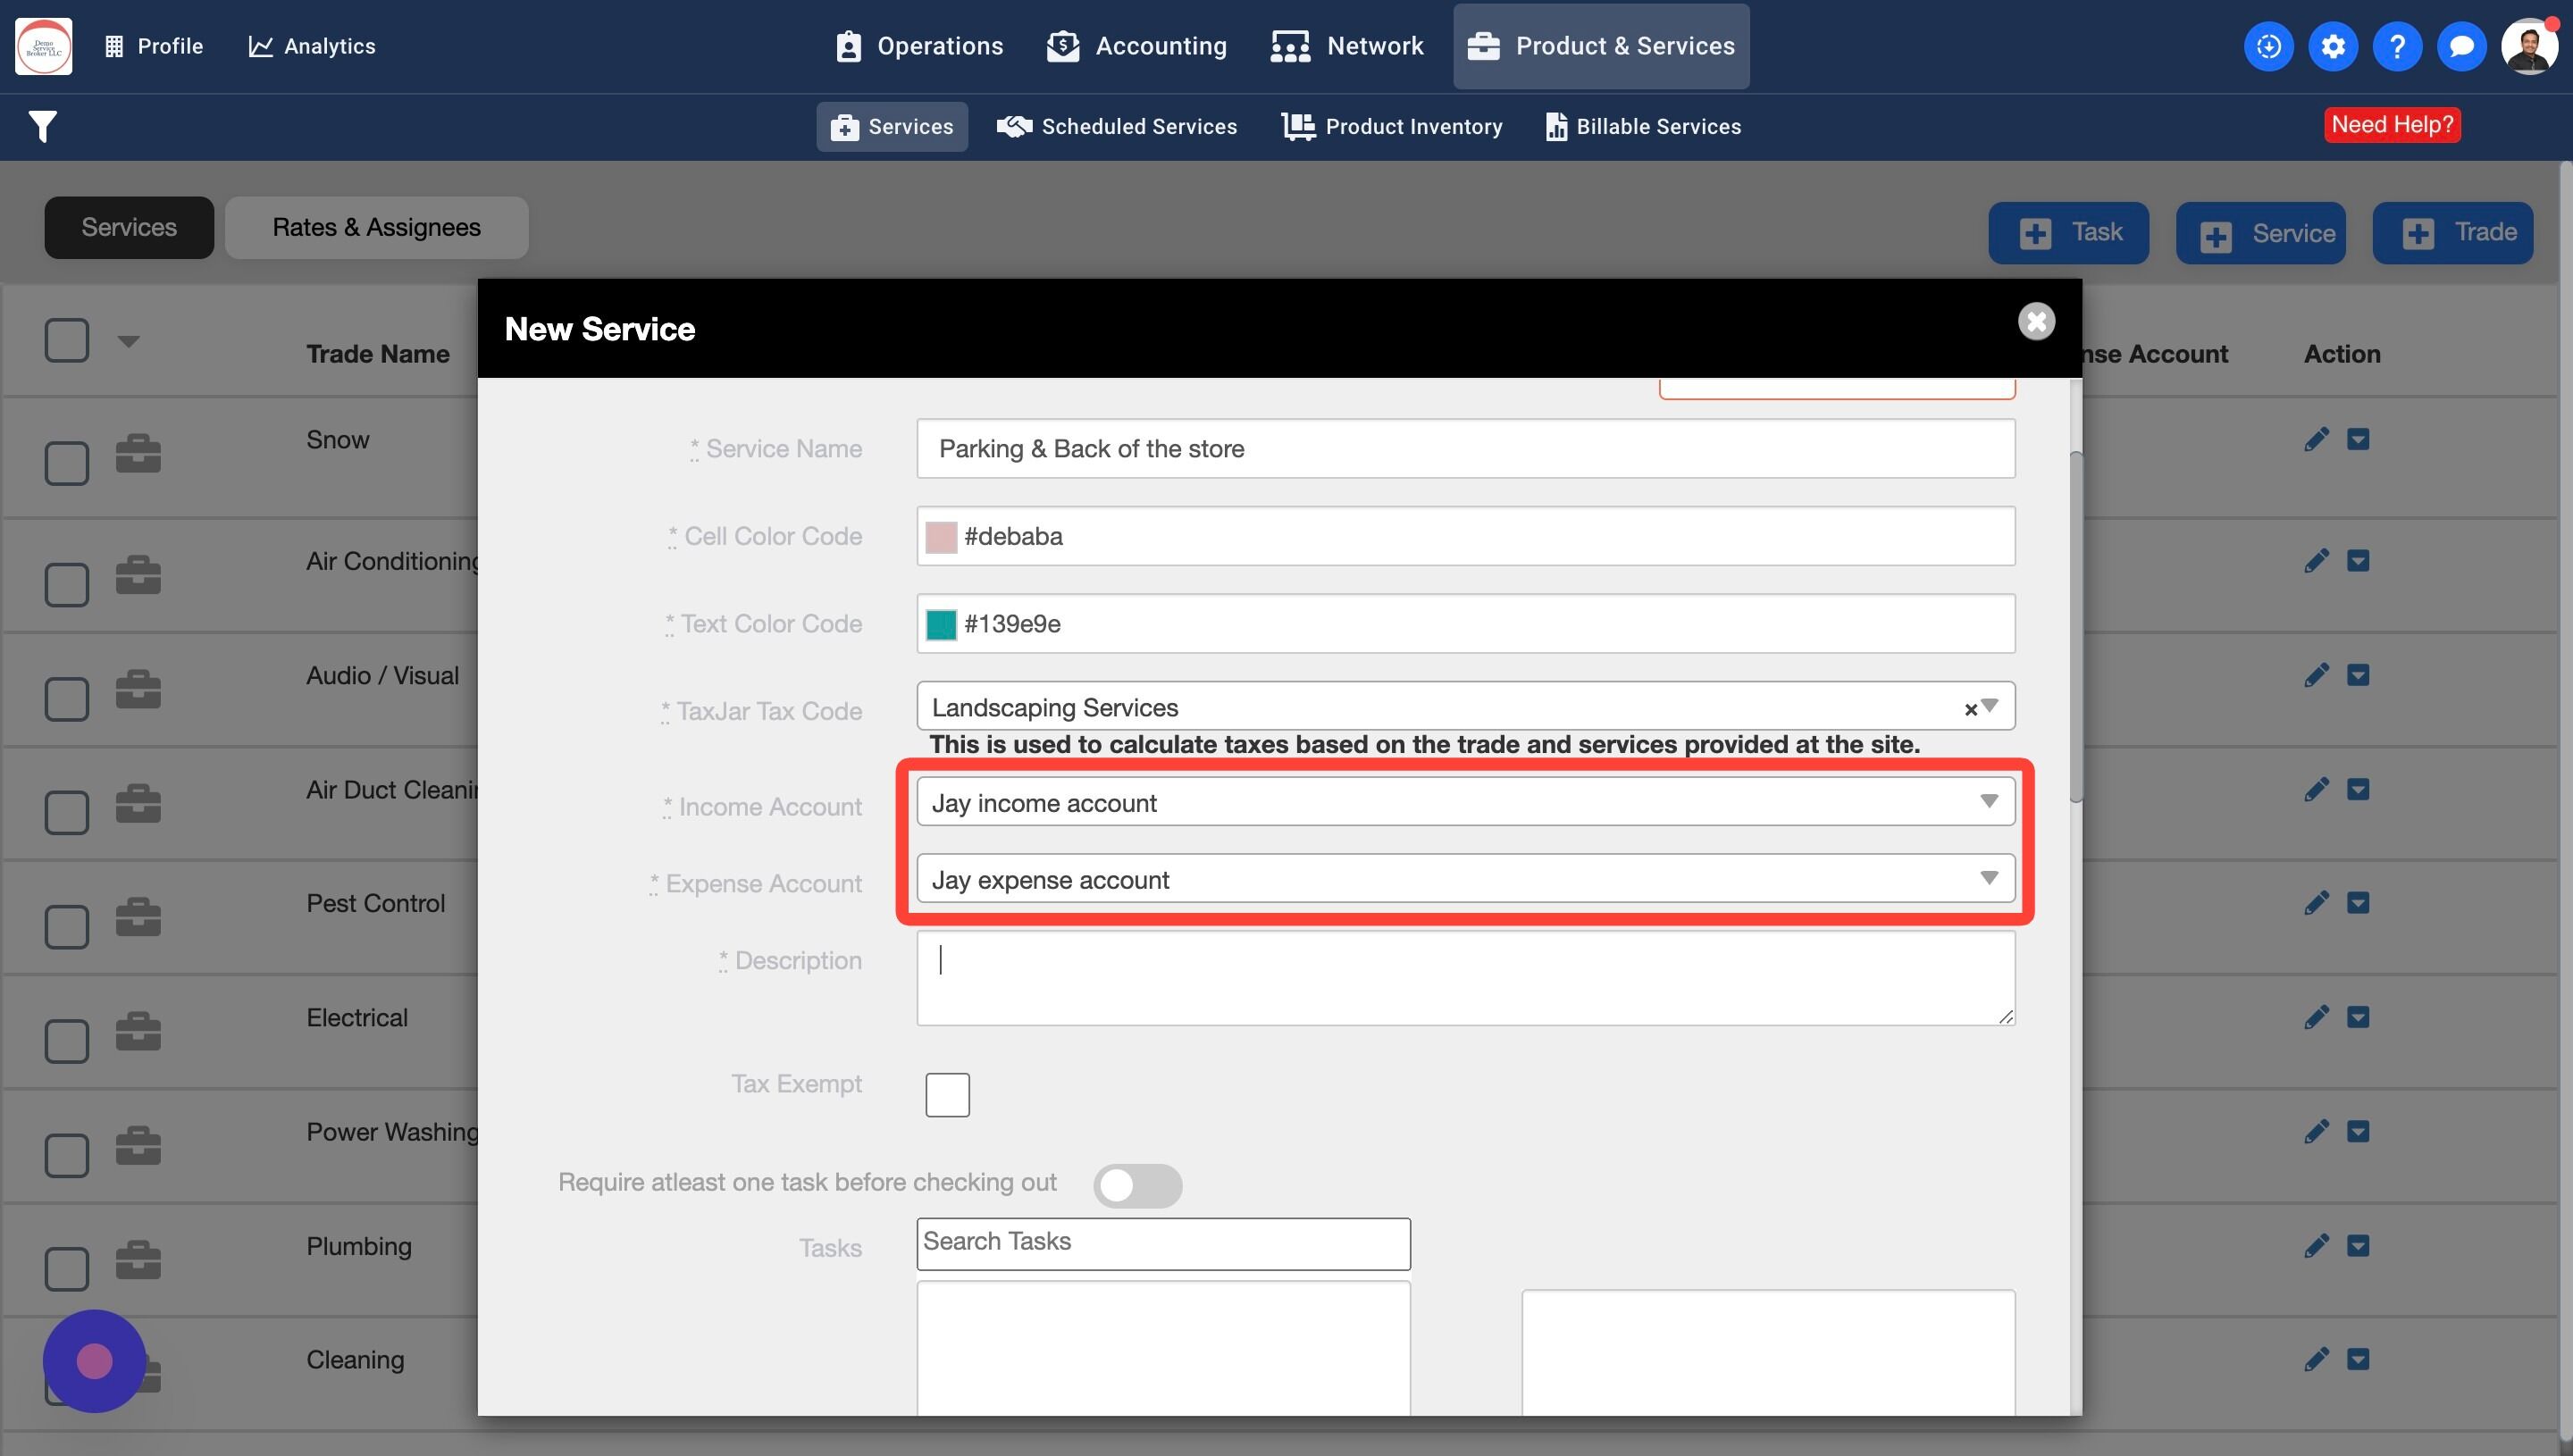Click the Electrical row briefcase icon
This screenshot has height=1456, width=2573.
[x=138, y=1031]
